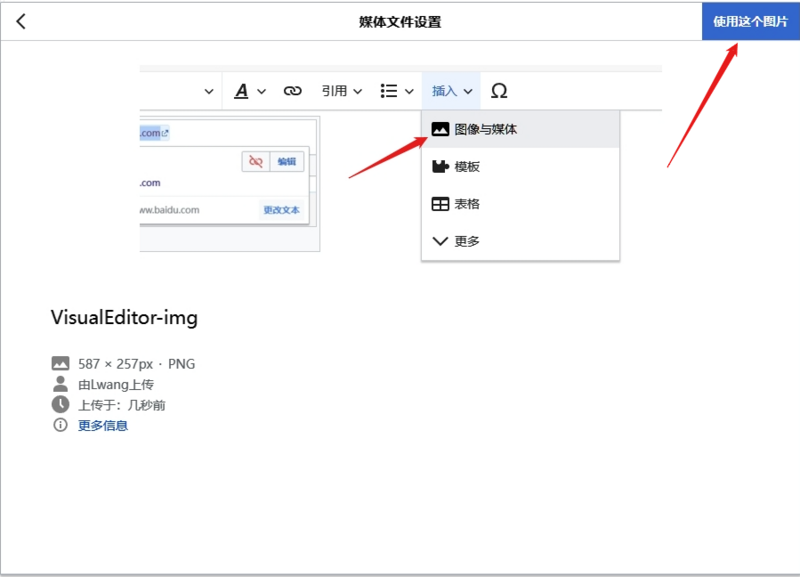The image size is (800, 577).
Task: Click the link chain icon in the toolbar
Action: coord(293,90)
